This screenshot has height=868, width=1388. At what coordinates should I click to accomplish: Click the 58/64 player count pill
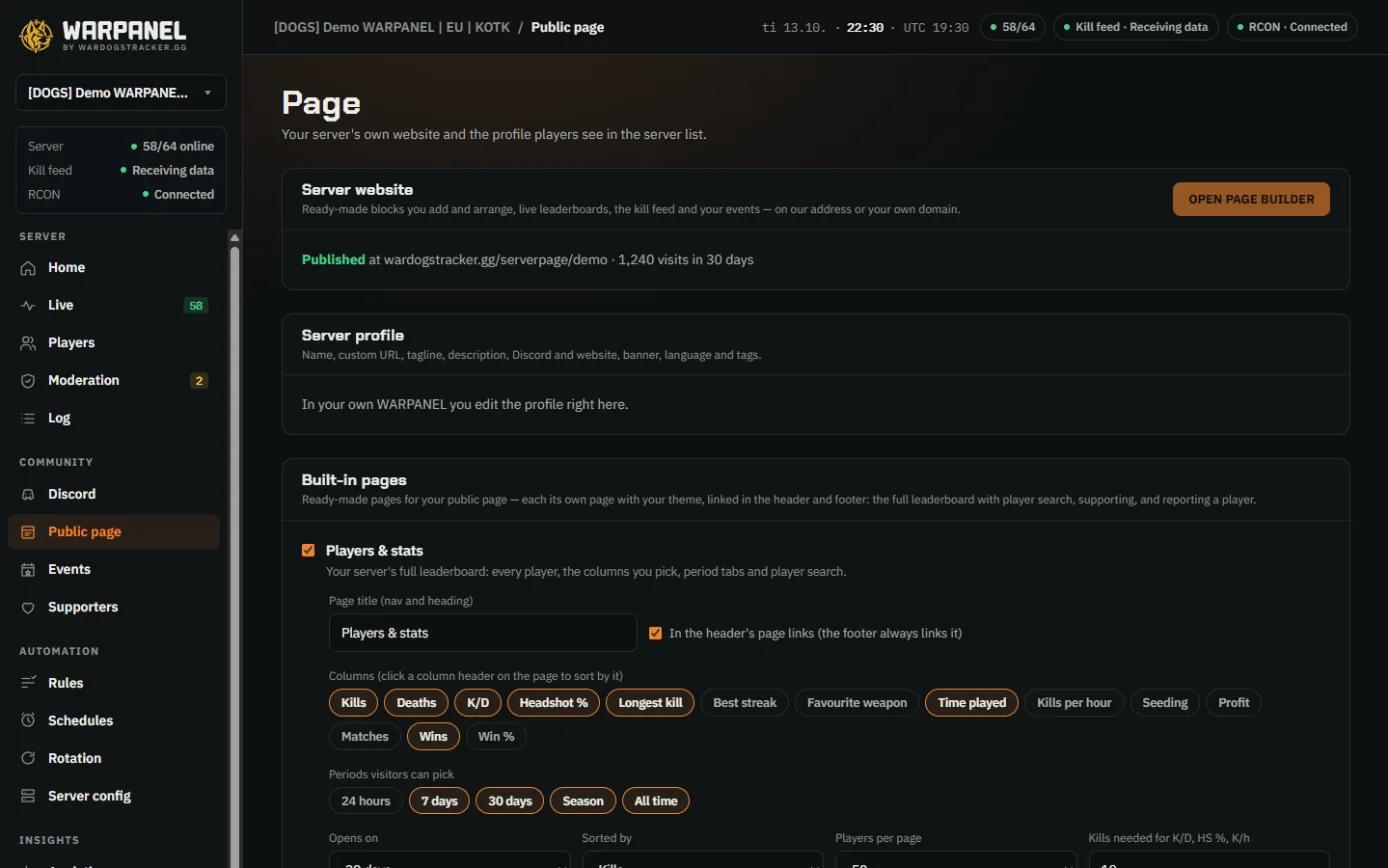(1012, 27)
